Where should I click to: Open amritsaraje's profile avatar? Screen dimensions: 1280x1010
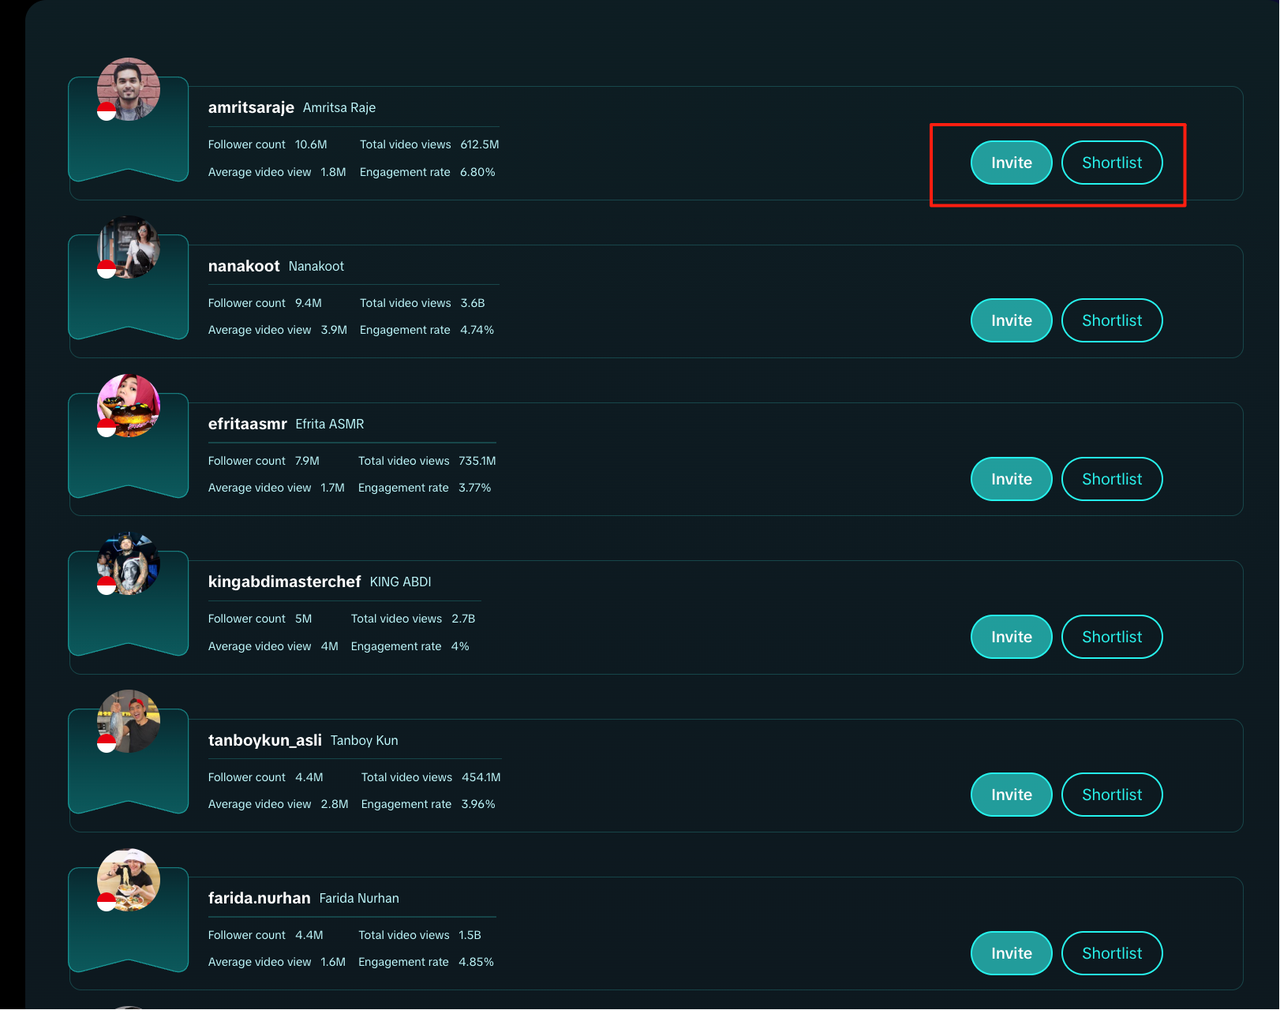tap(128, 89)
